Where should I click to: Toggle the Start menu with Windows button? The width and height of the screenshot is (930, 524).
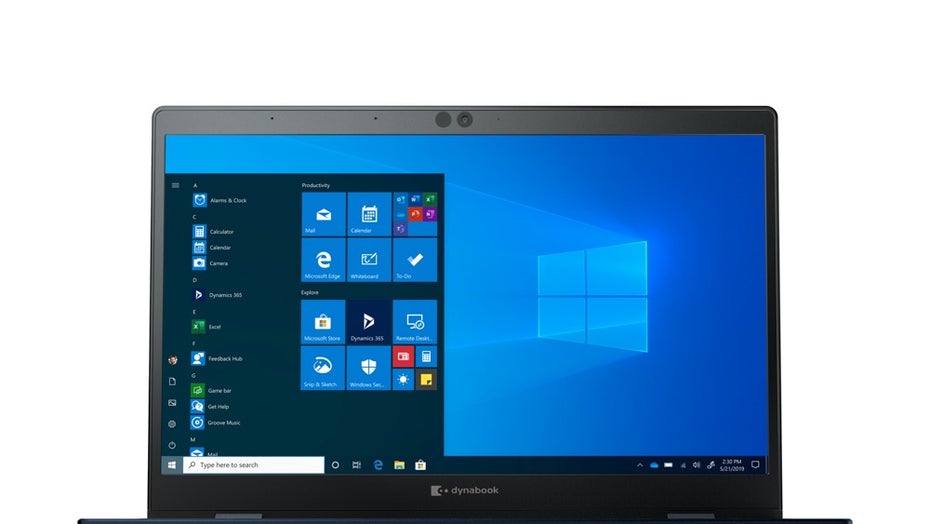click(172, 465)
